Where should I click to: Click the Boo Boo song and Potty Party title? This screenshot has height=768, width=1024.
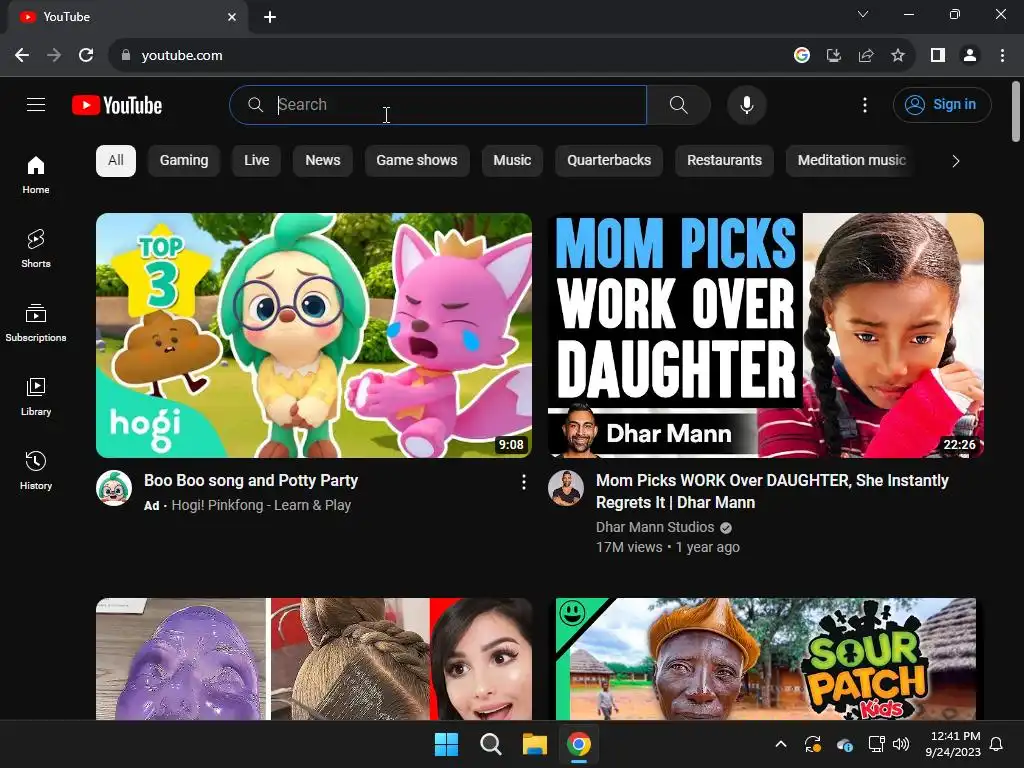tap(251, 481)
